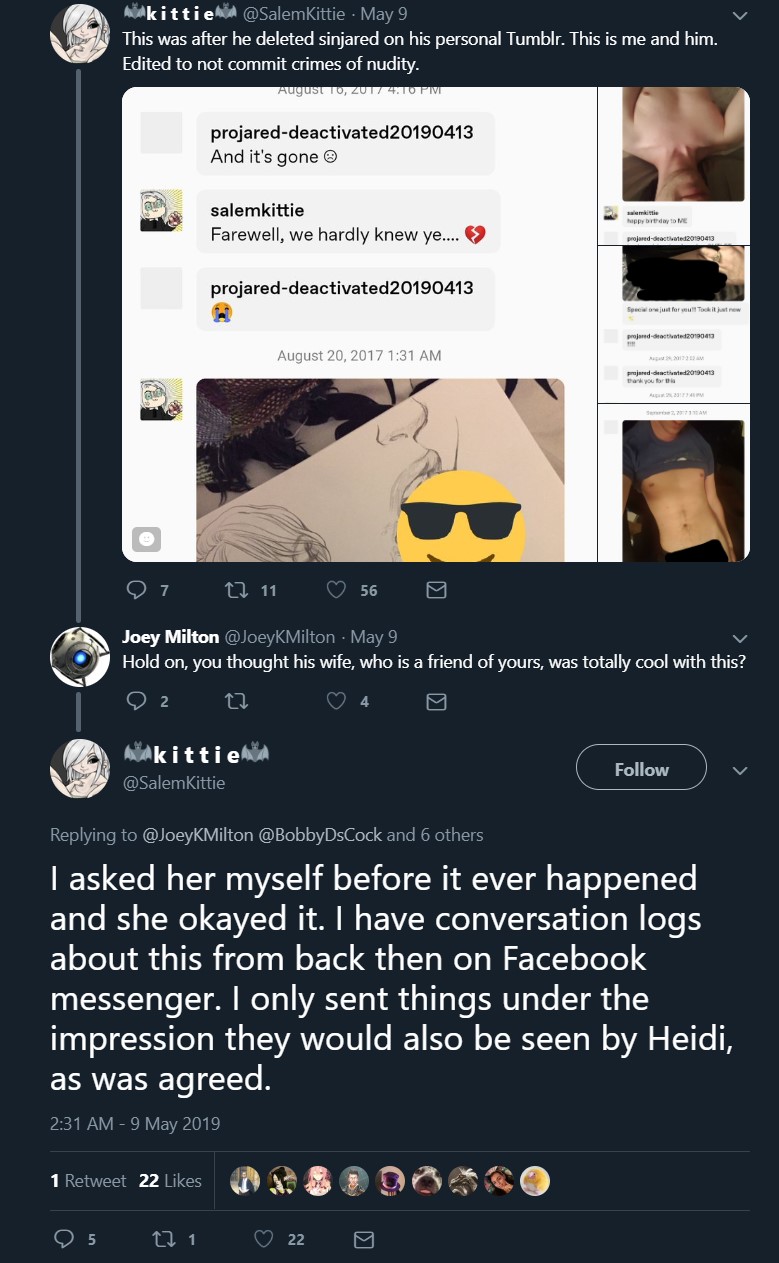This screenshot has width=779, height=1263.
Task: Retweet Joey Milton's tweet
Action: click(x=237, y=701)
